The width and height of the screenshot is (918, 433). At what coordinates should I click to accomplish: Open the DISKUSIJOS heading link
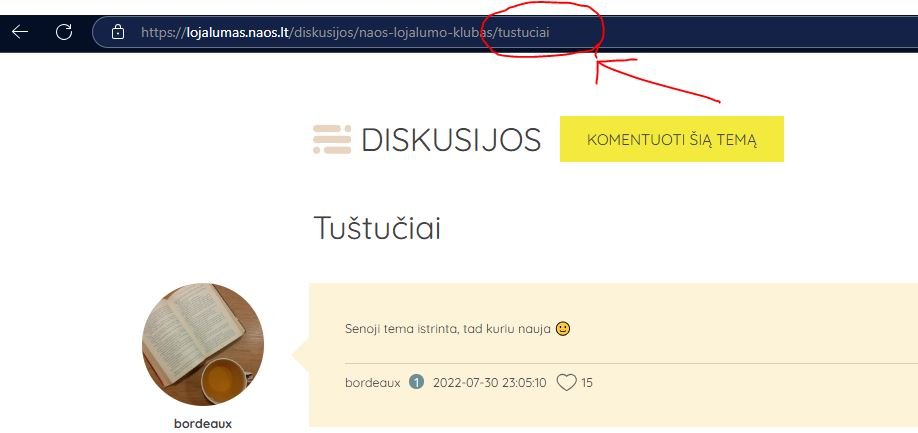(451, 140)
